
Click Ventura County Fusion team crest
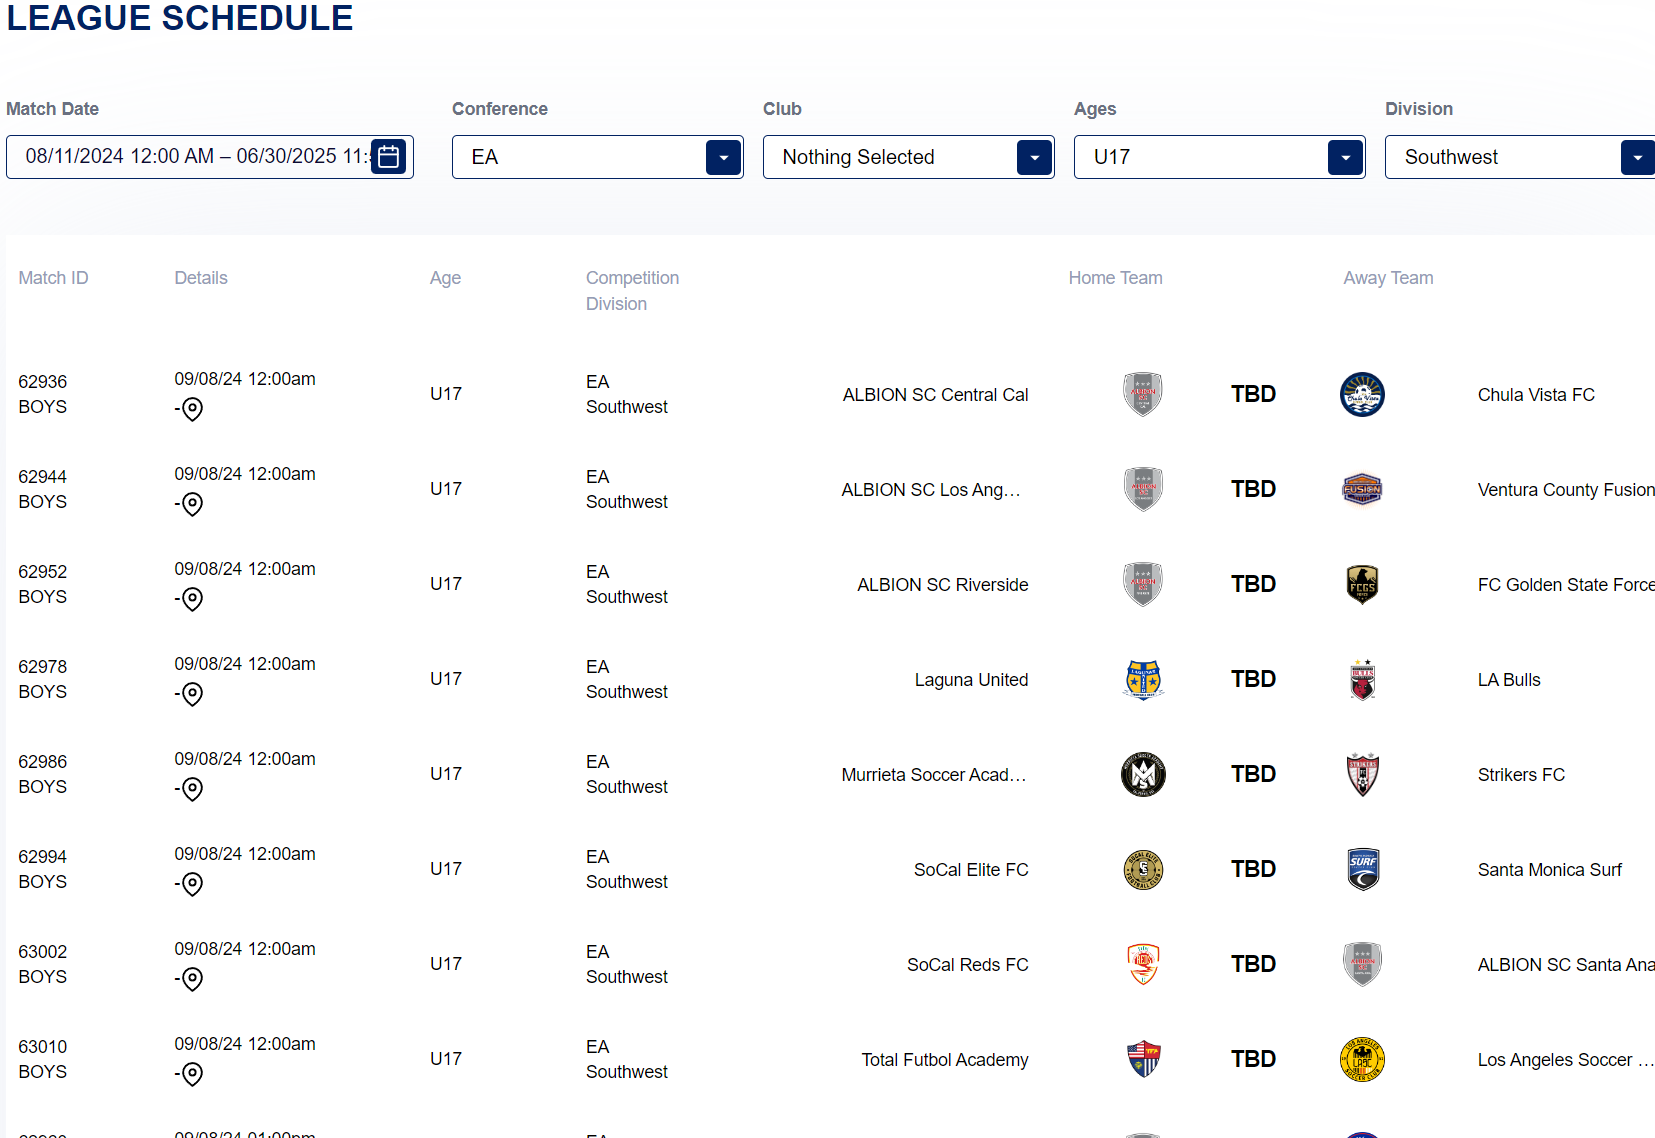click(1362, 489)
